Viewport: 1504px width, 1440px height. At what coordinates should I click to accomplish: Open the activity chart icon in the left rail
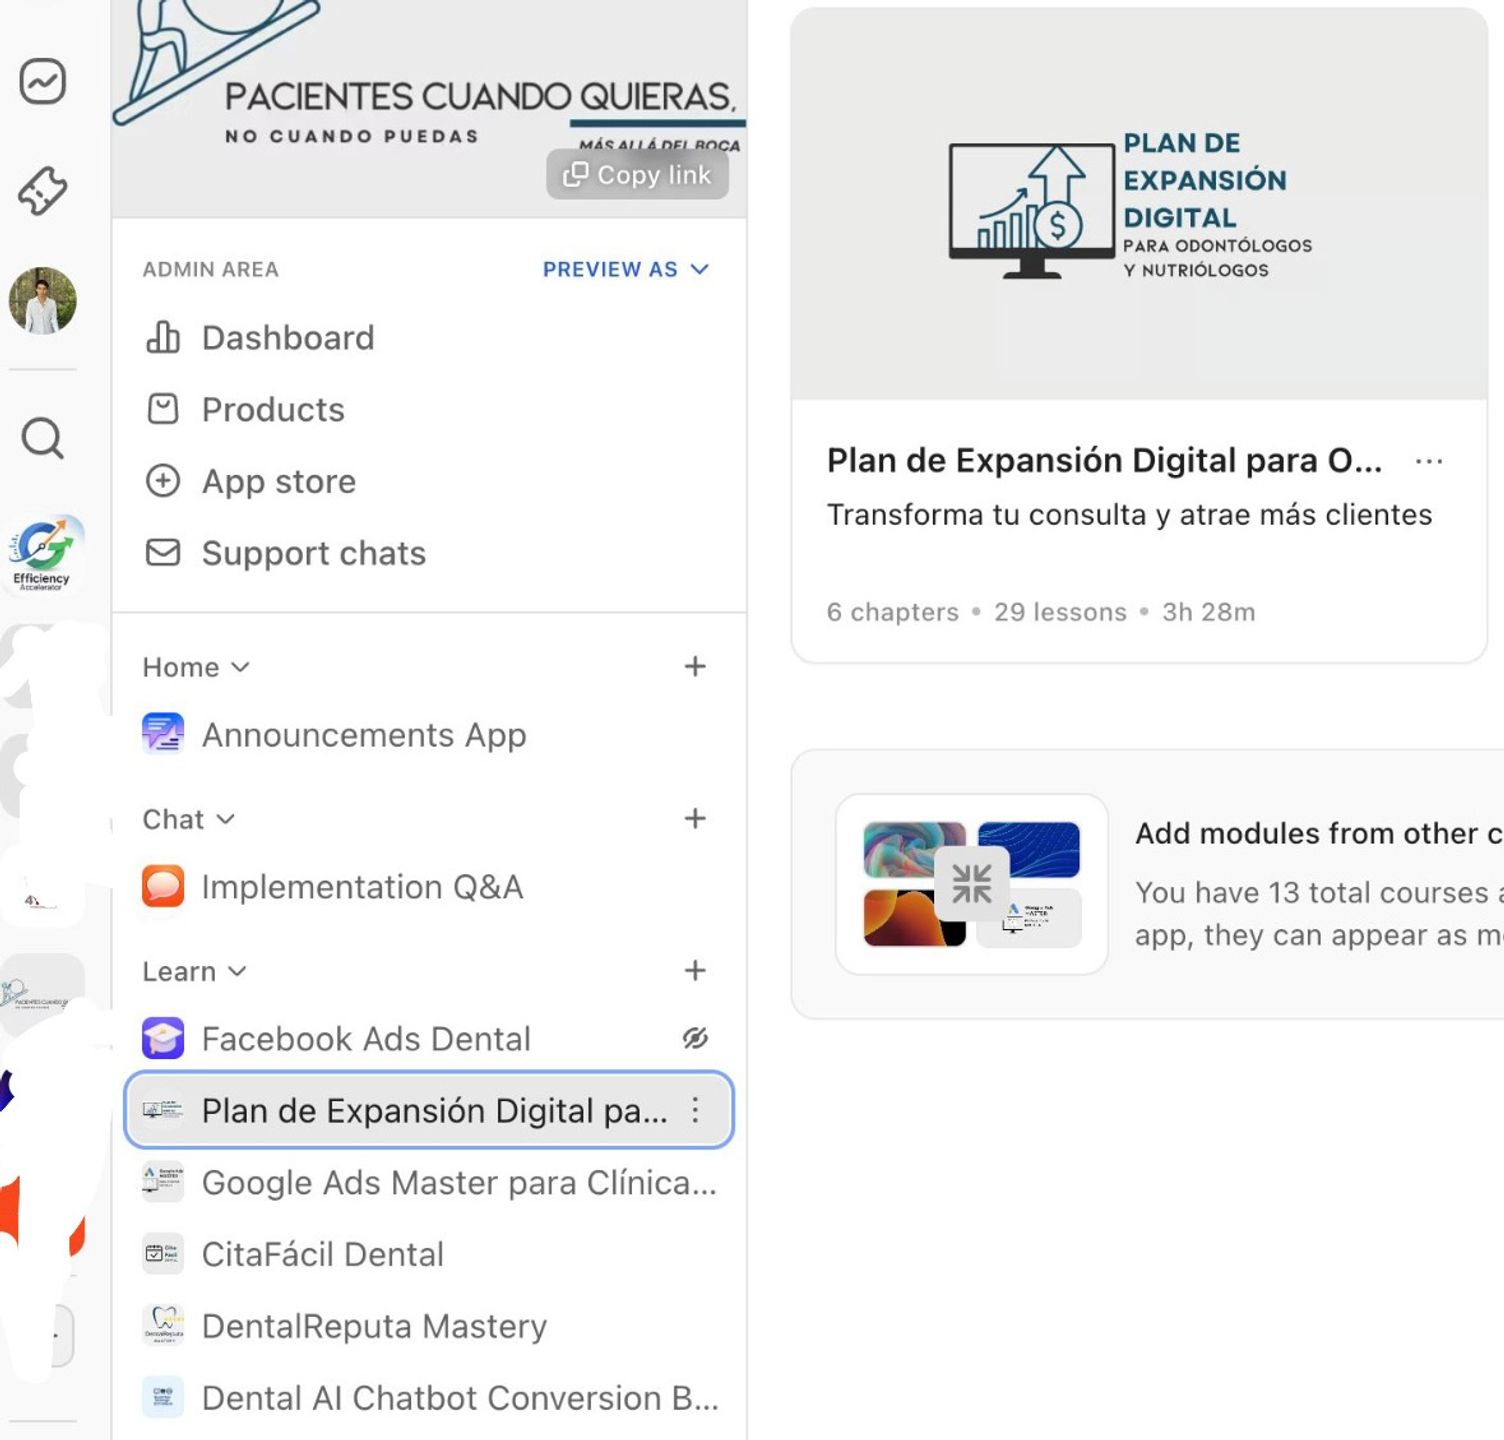pos(43,81)
